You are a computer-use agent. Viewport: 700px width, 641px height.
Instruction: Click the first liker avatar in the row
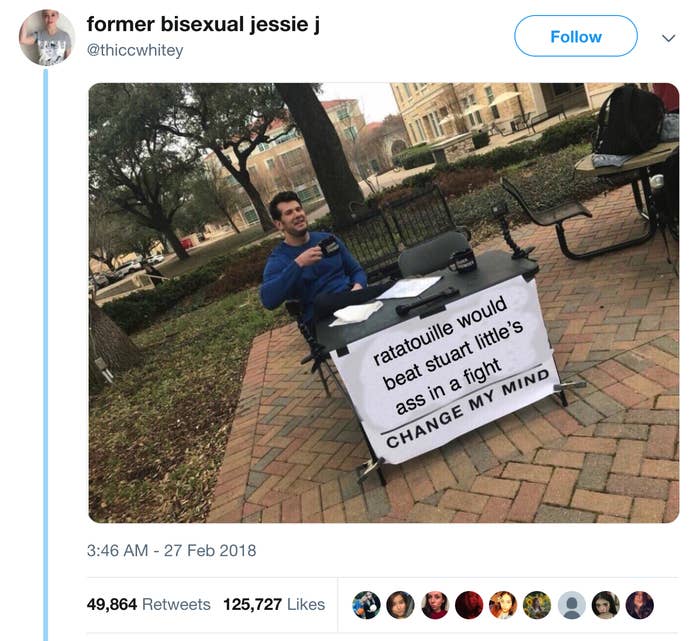coord(366,605)
